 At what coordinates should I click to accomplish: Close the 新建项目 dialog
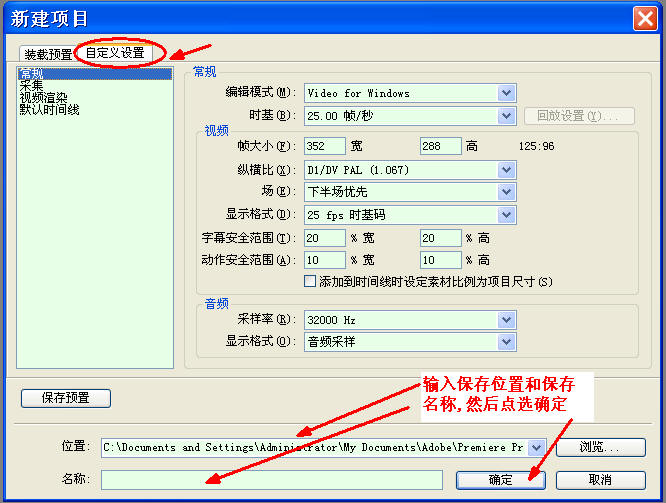(645, 19)
